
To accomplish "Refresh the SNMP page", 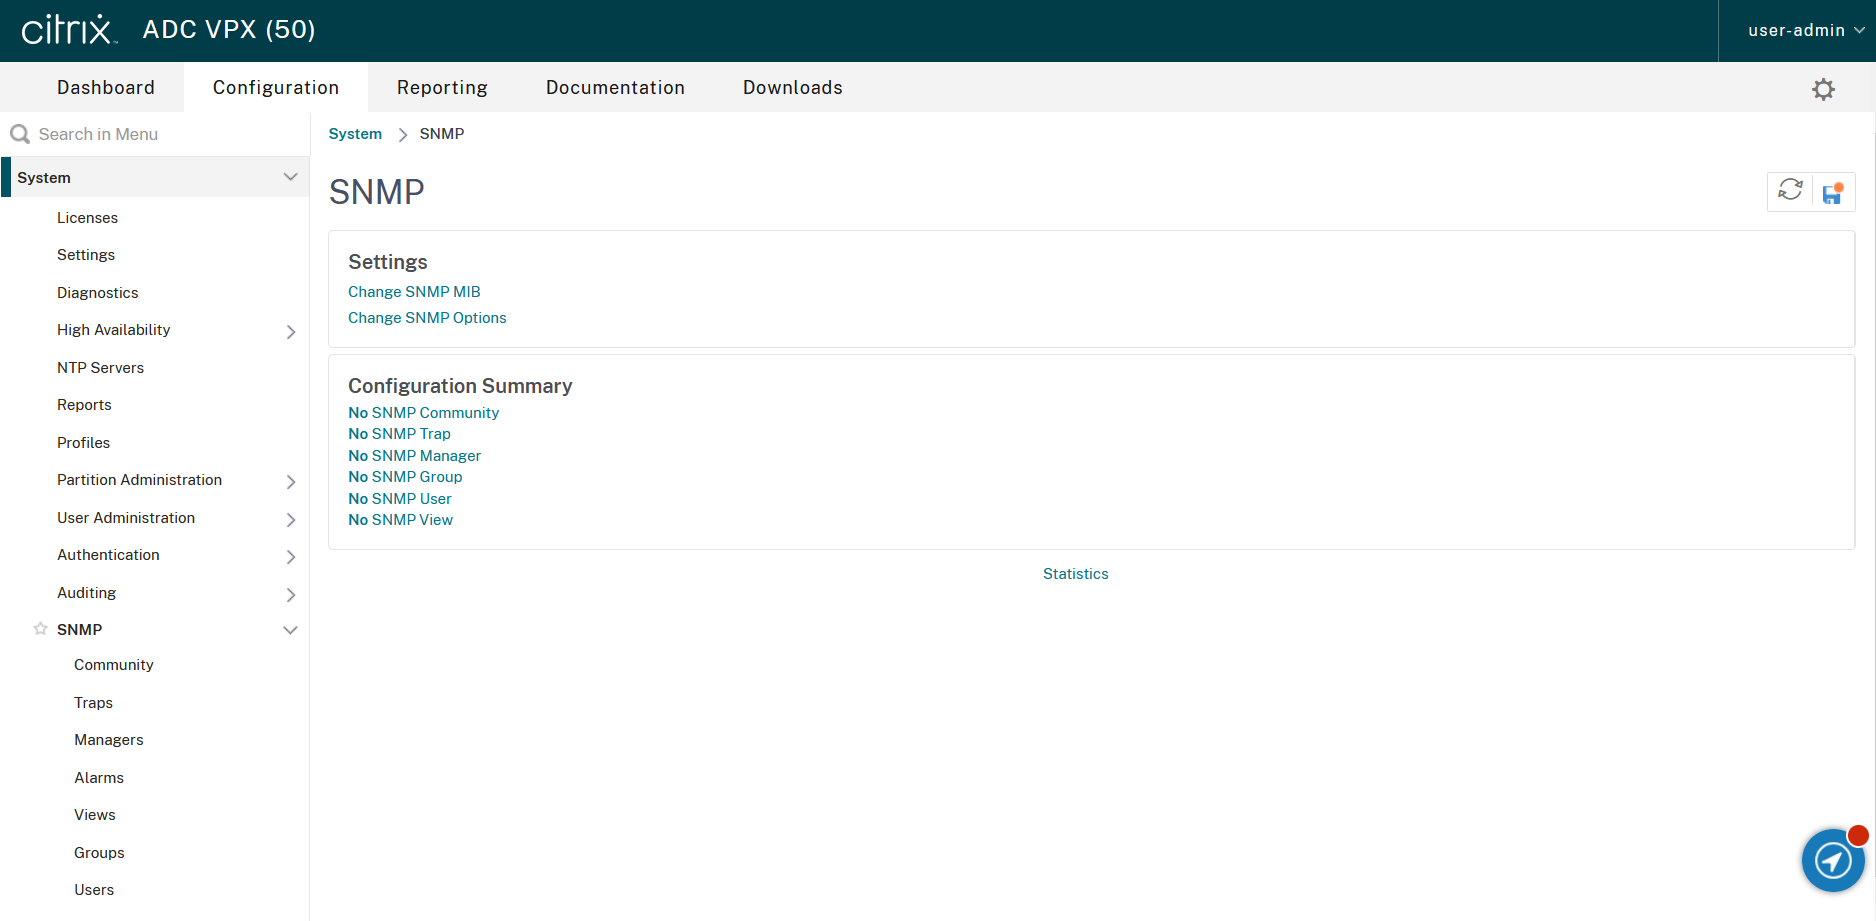I will [x=1790, y=190].
